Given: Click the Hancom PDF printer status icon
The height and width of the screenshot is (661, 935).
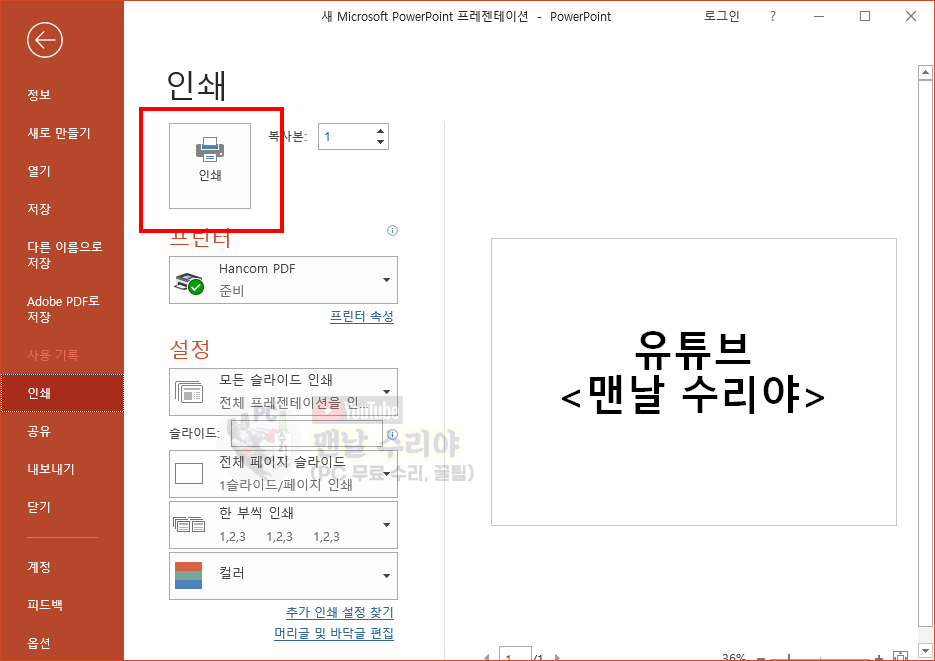Looking at the screenshot, I should click(x=189, y=283).
